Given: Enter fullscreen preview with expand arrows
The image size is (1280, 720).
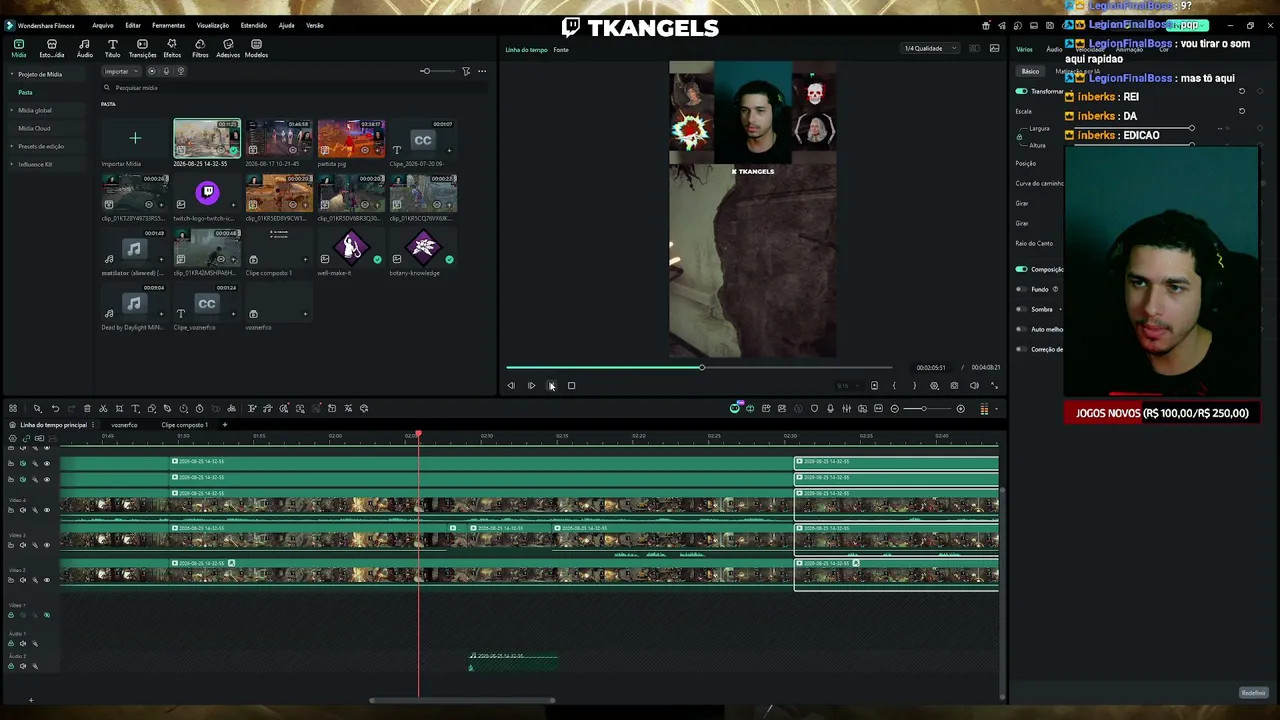Looking at the screenshot, I should point(994,385).
